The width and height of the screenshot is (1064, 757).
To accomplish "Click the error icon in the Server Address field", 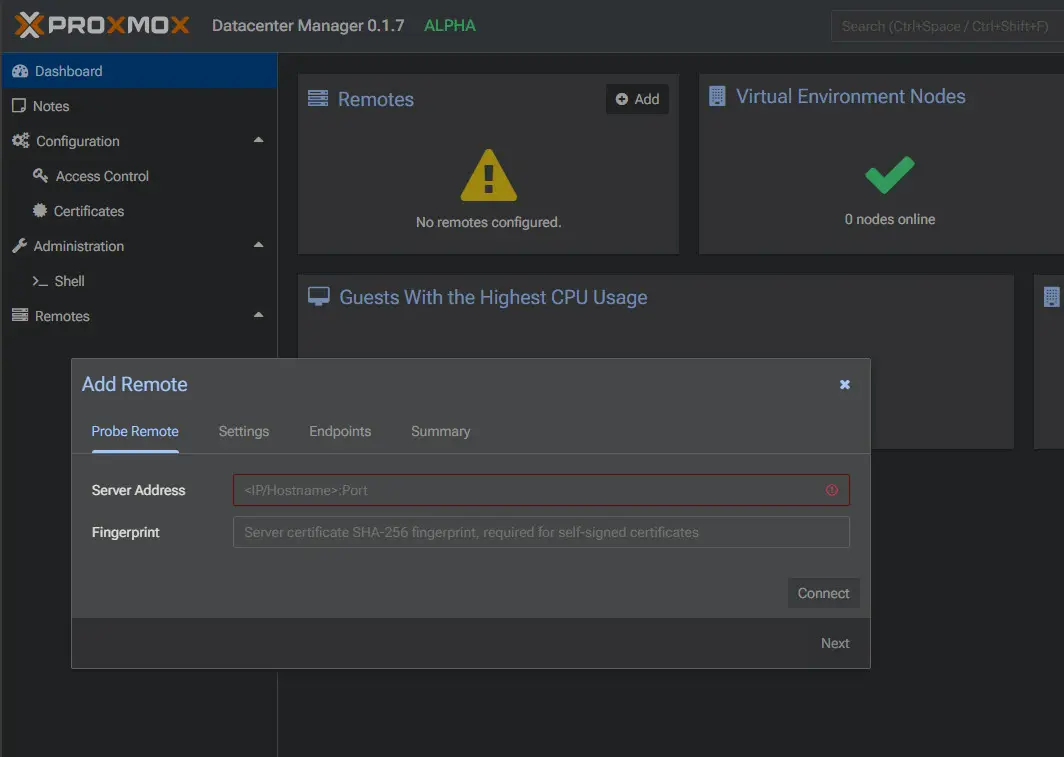I will (831, 490).
